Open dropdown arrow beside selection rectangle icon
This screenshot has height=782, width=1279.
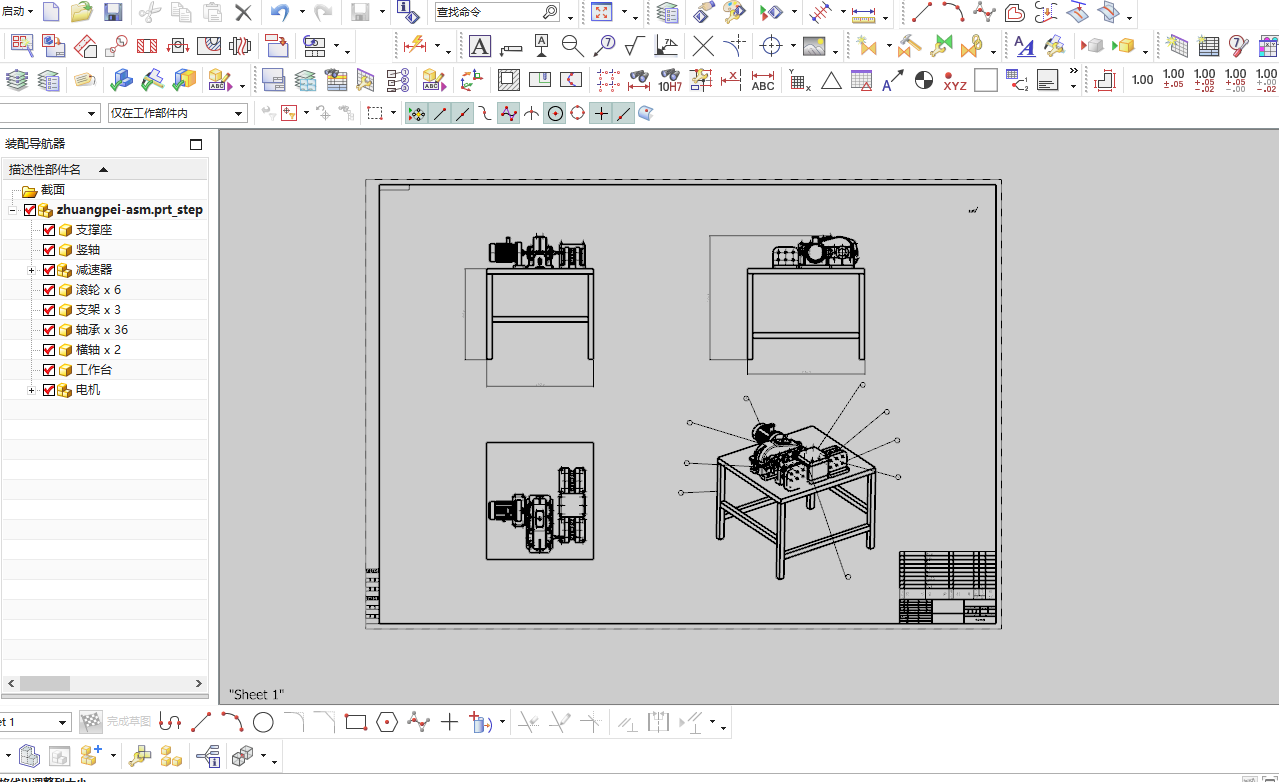click(393, 113)
